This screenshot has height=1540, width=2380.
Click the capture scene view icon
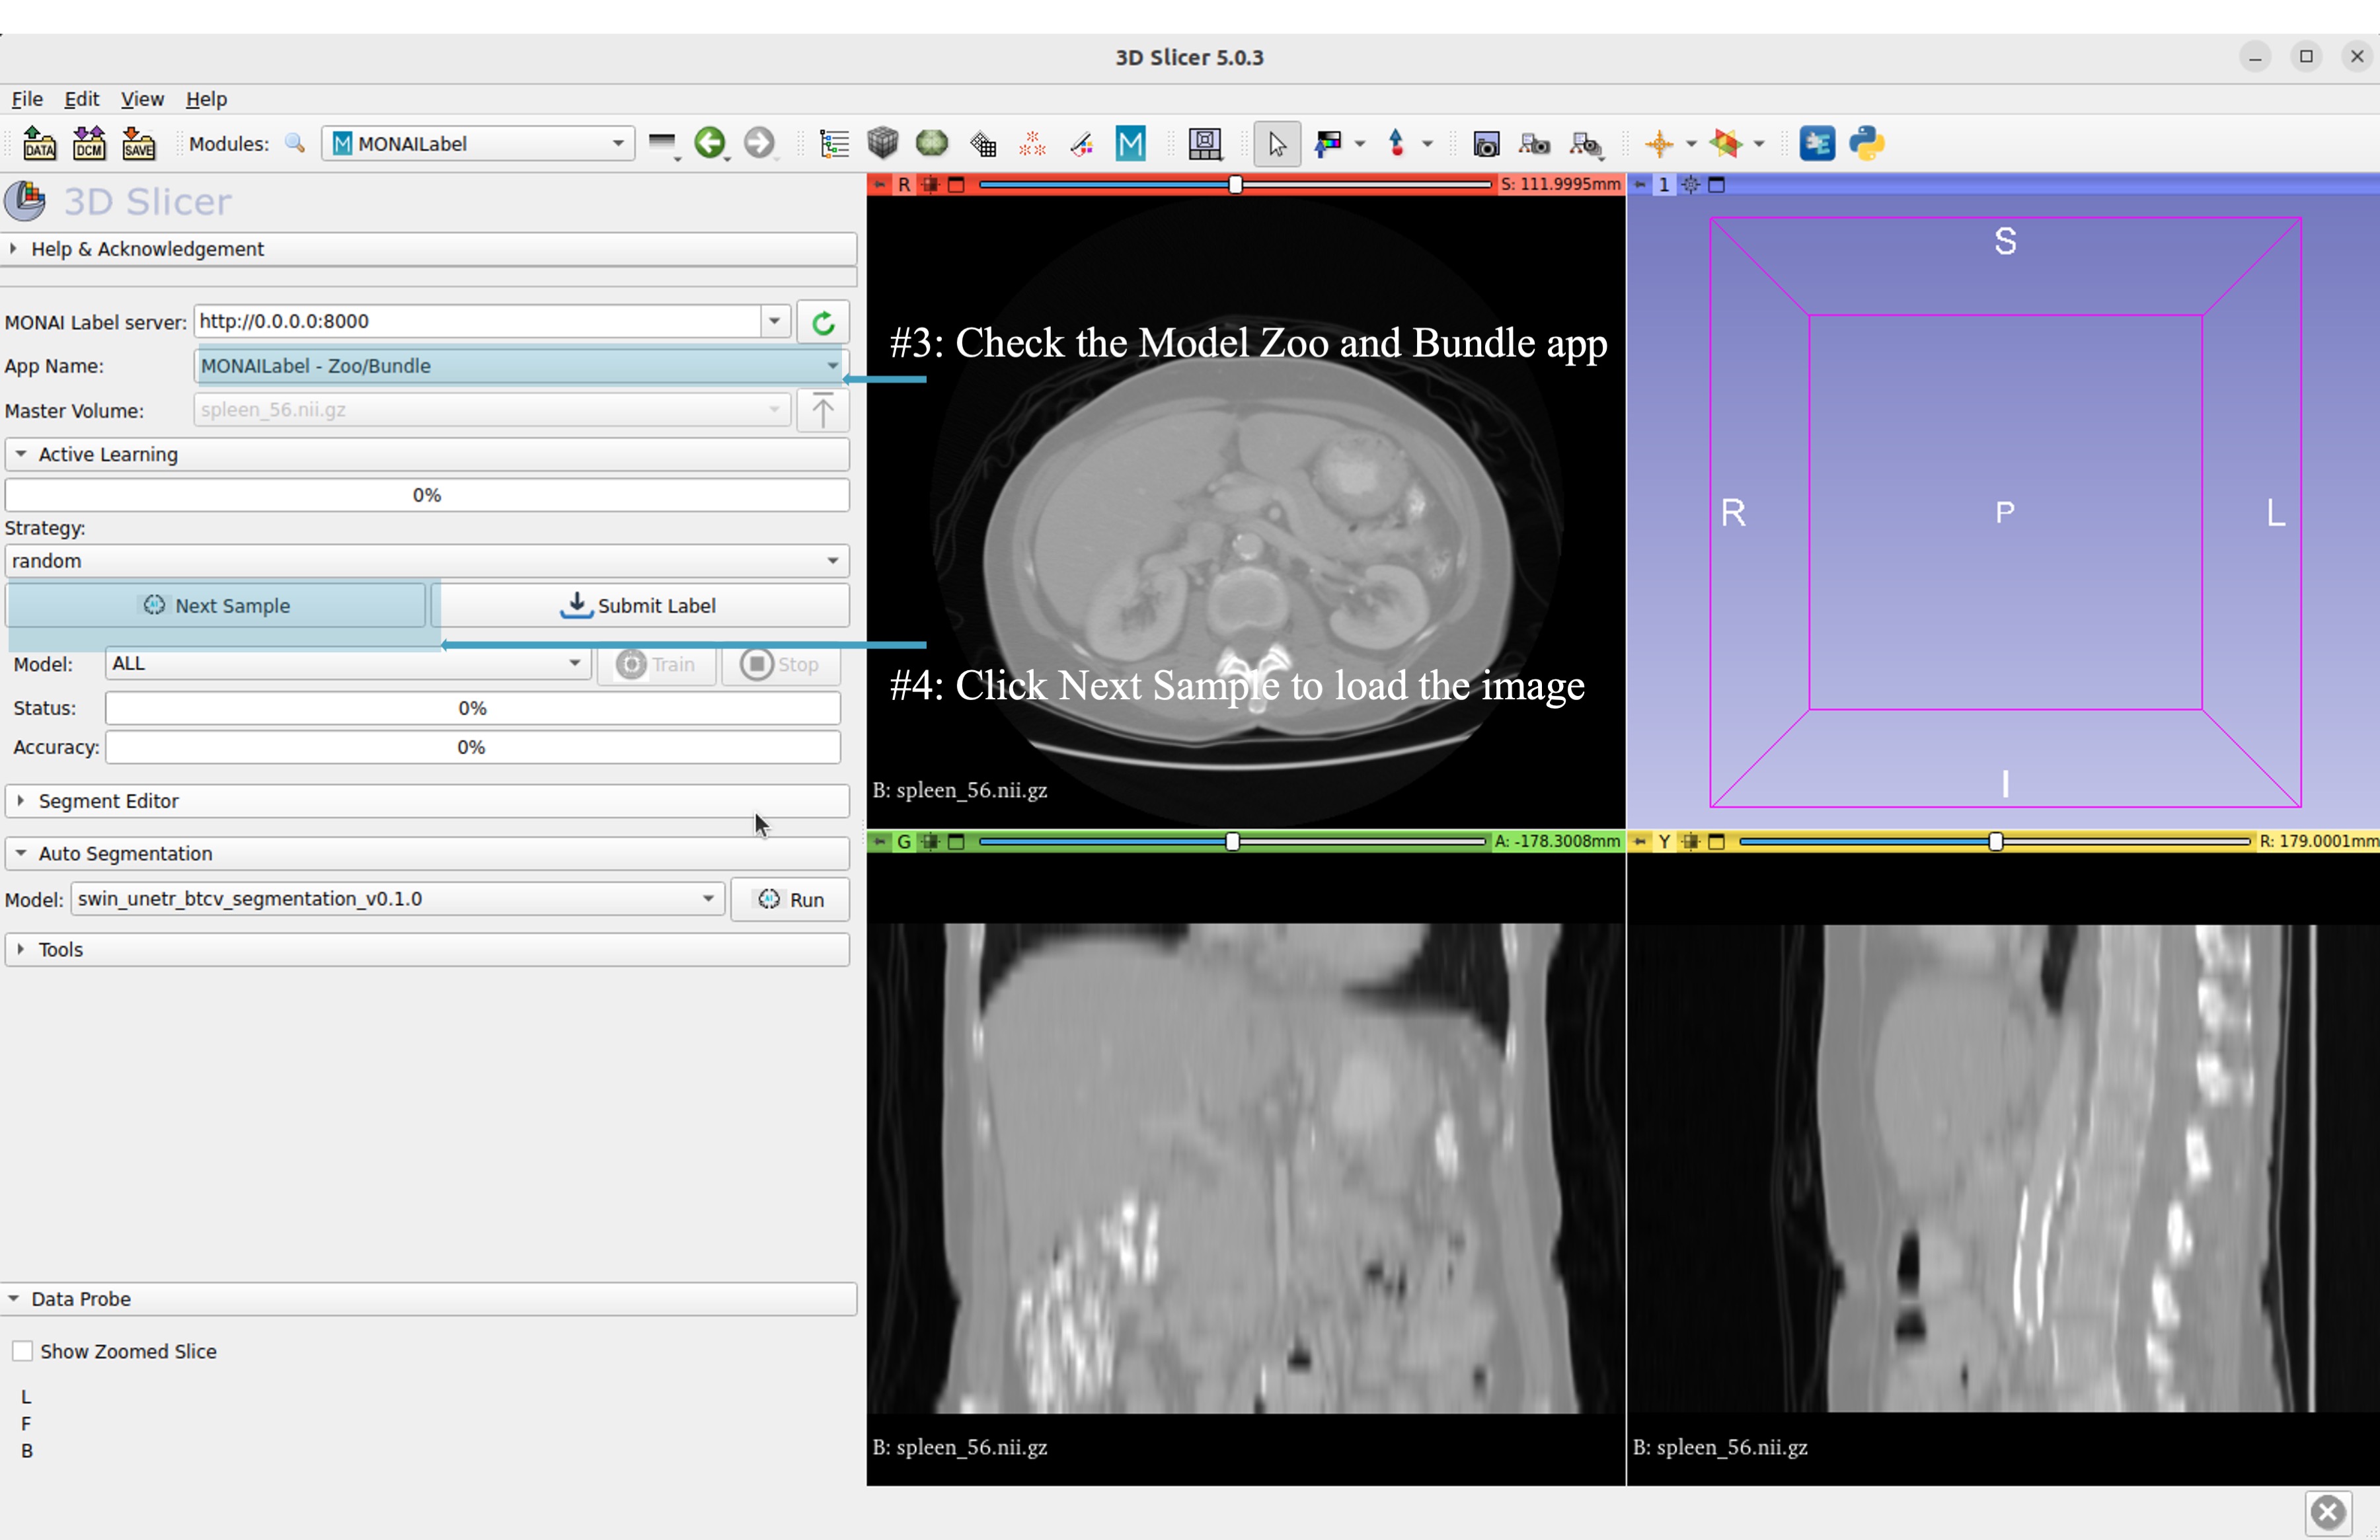point(1535,143)
